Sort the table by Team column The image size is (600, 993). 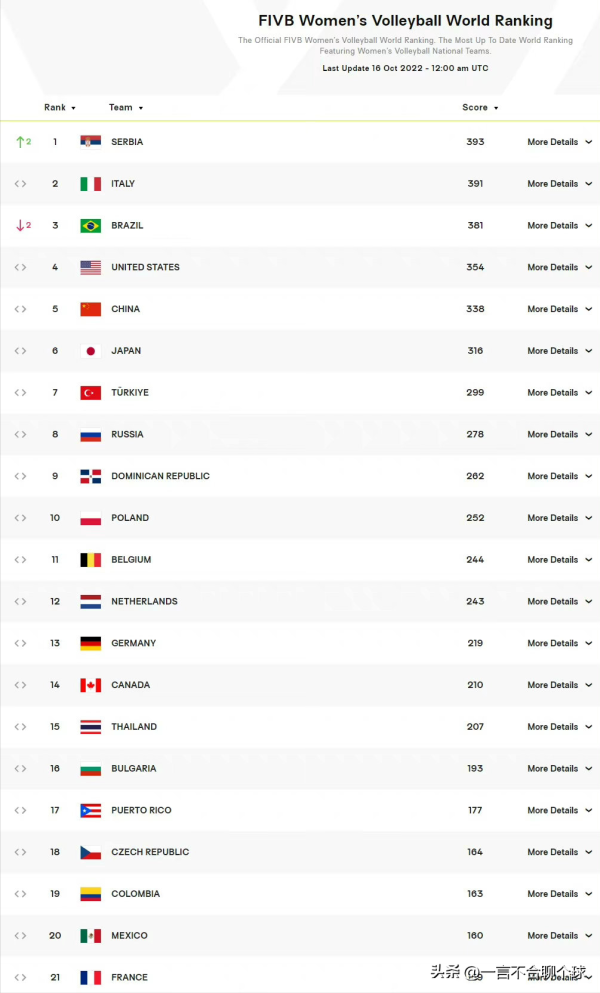click(125, 108)
